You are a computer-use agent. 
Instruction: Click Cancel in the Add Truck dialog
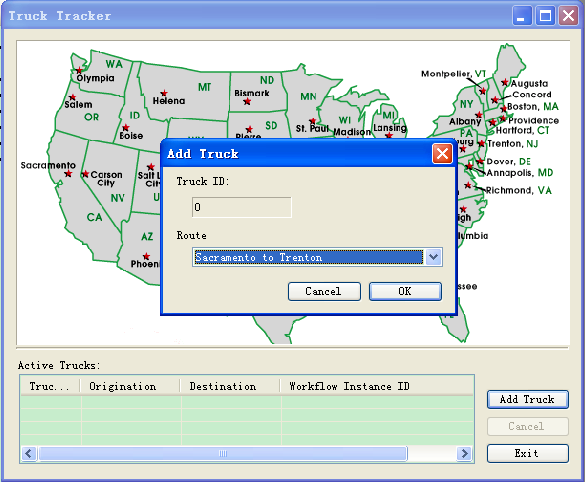[324, 291]
